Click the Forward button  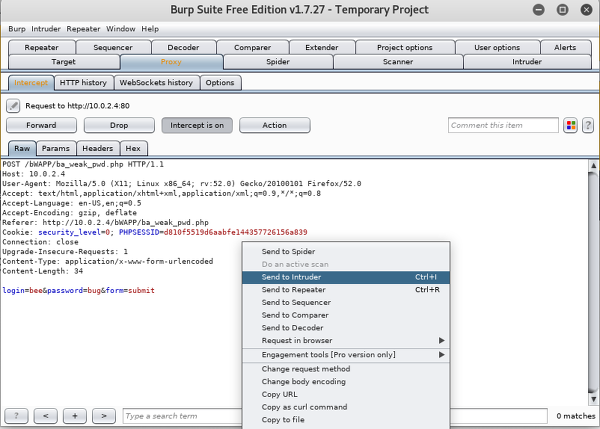(x=41, y=126)
